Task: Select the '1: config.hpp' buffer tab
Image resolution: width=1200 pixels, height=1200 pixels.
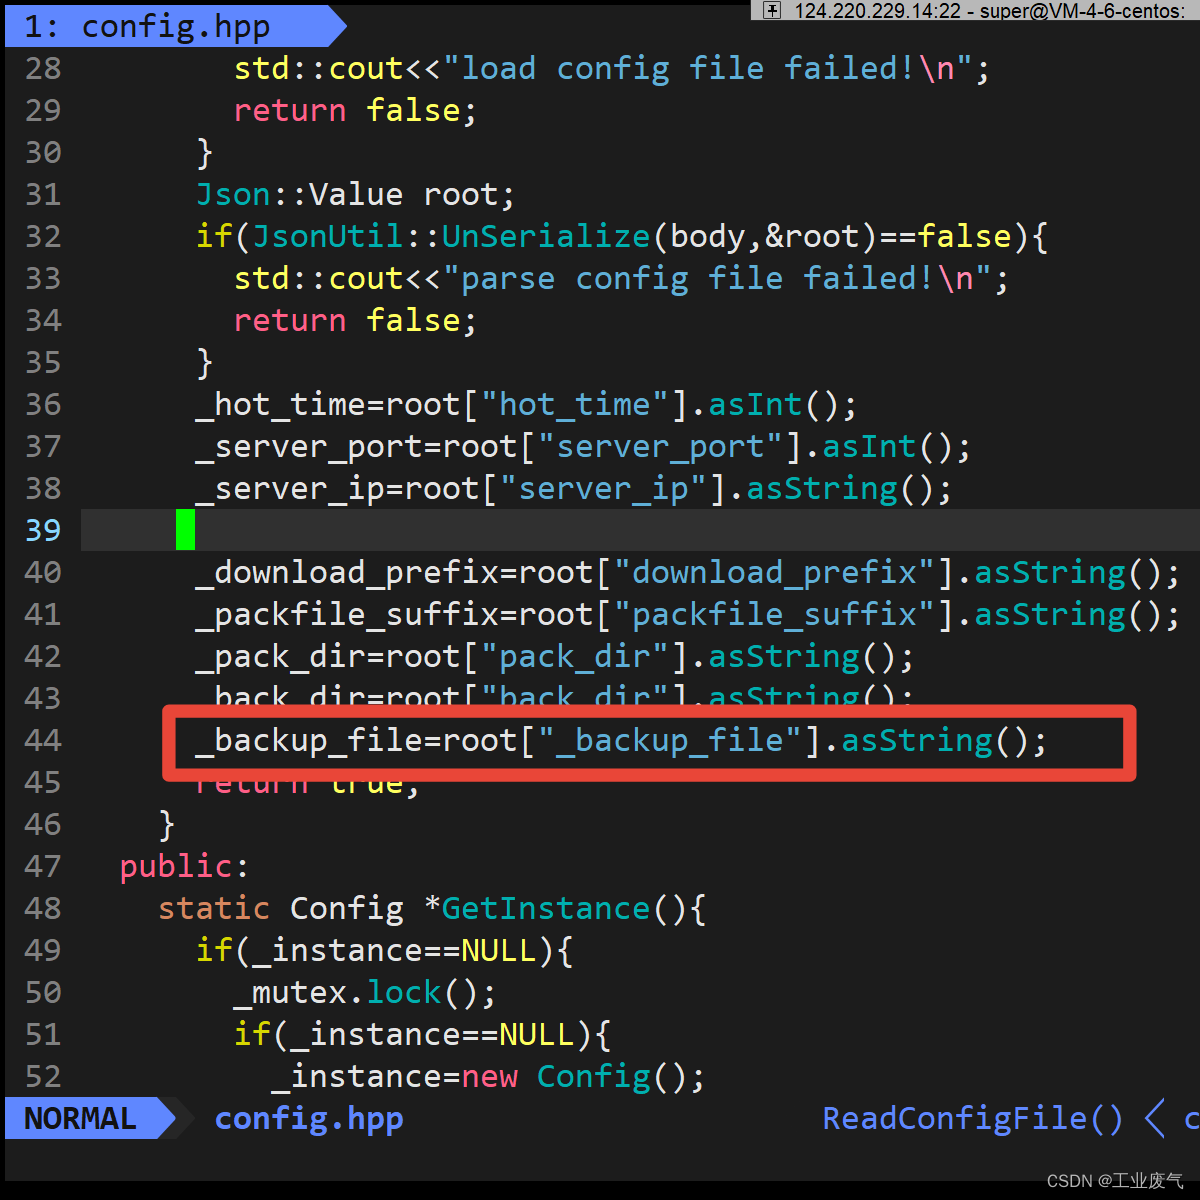Action: coord(147,26)
